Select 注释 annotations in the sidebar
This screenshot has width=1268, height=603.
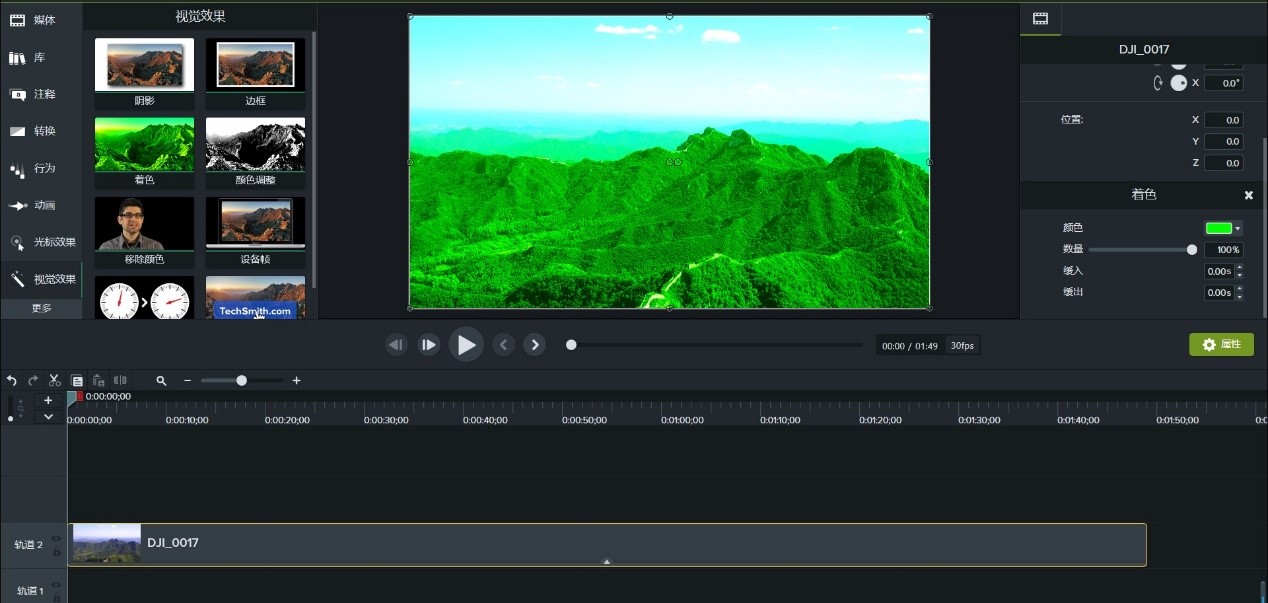40,94
